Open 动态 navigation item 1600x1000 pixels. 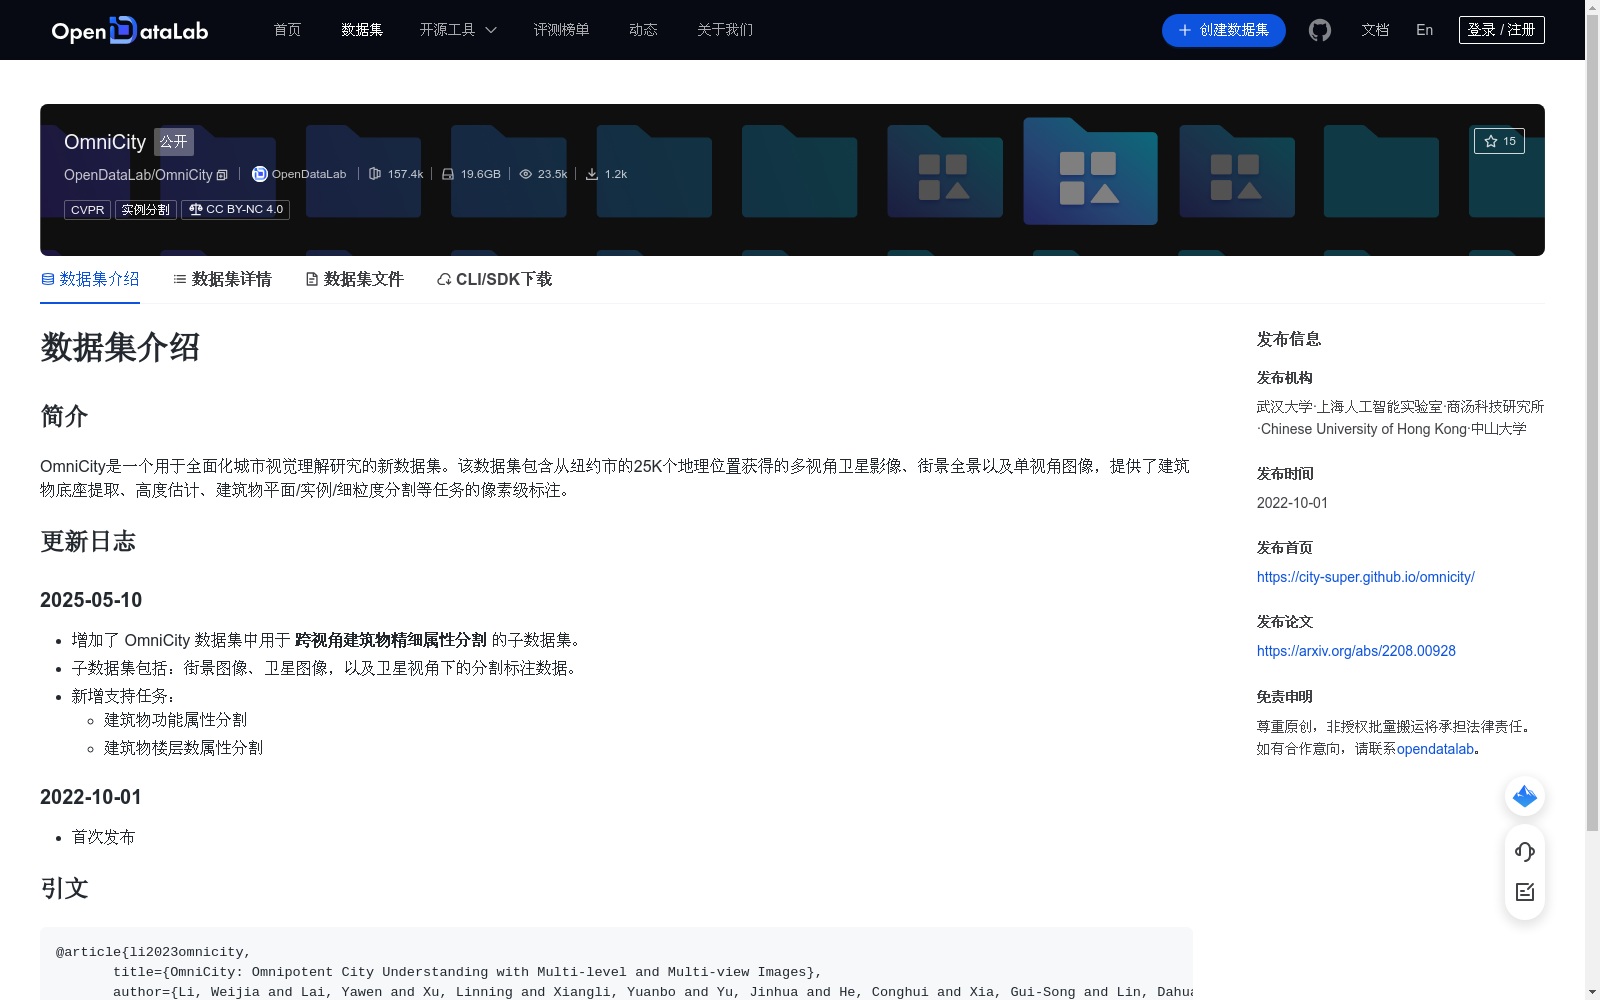click(643, 30)
